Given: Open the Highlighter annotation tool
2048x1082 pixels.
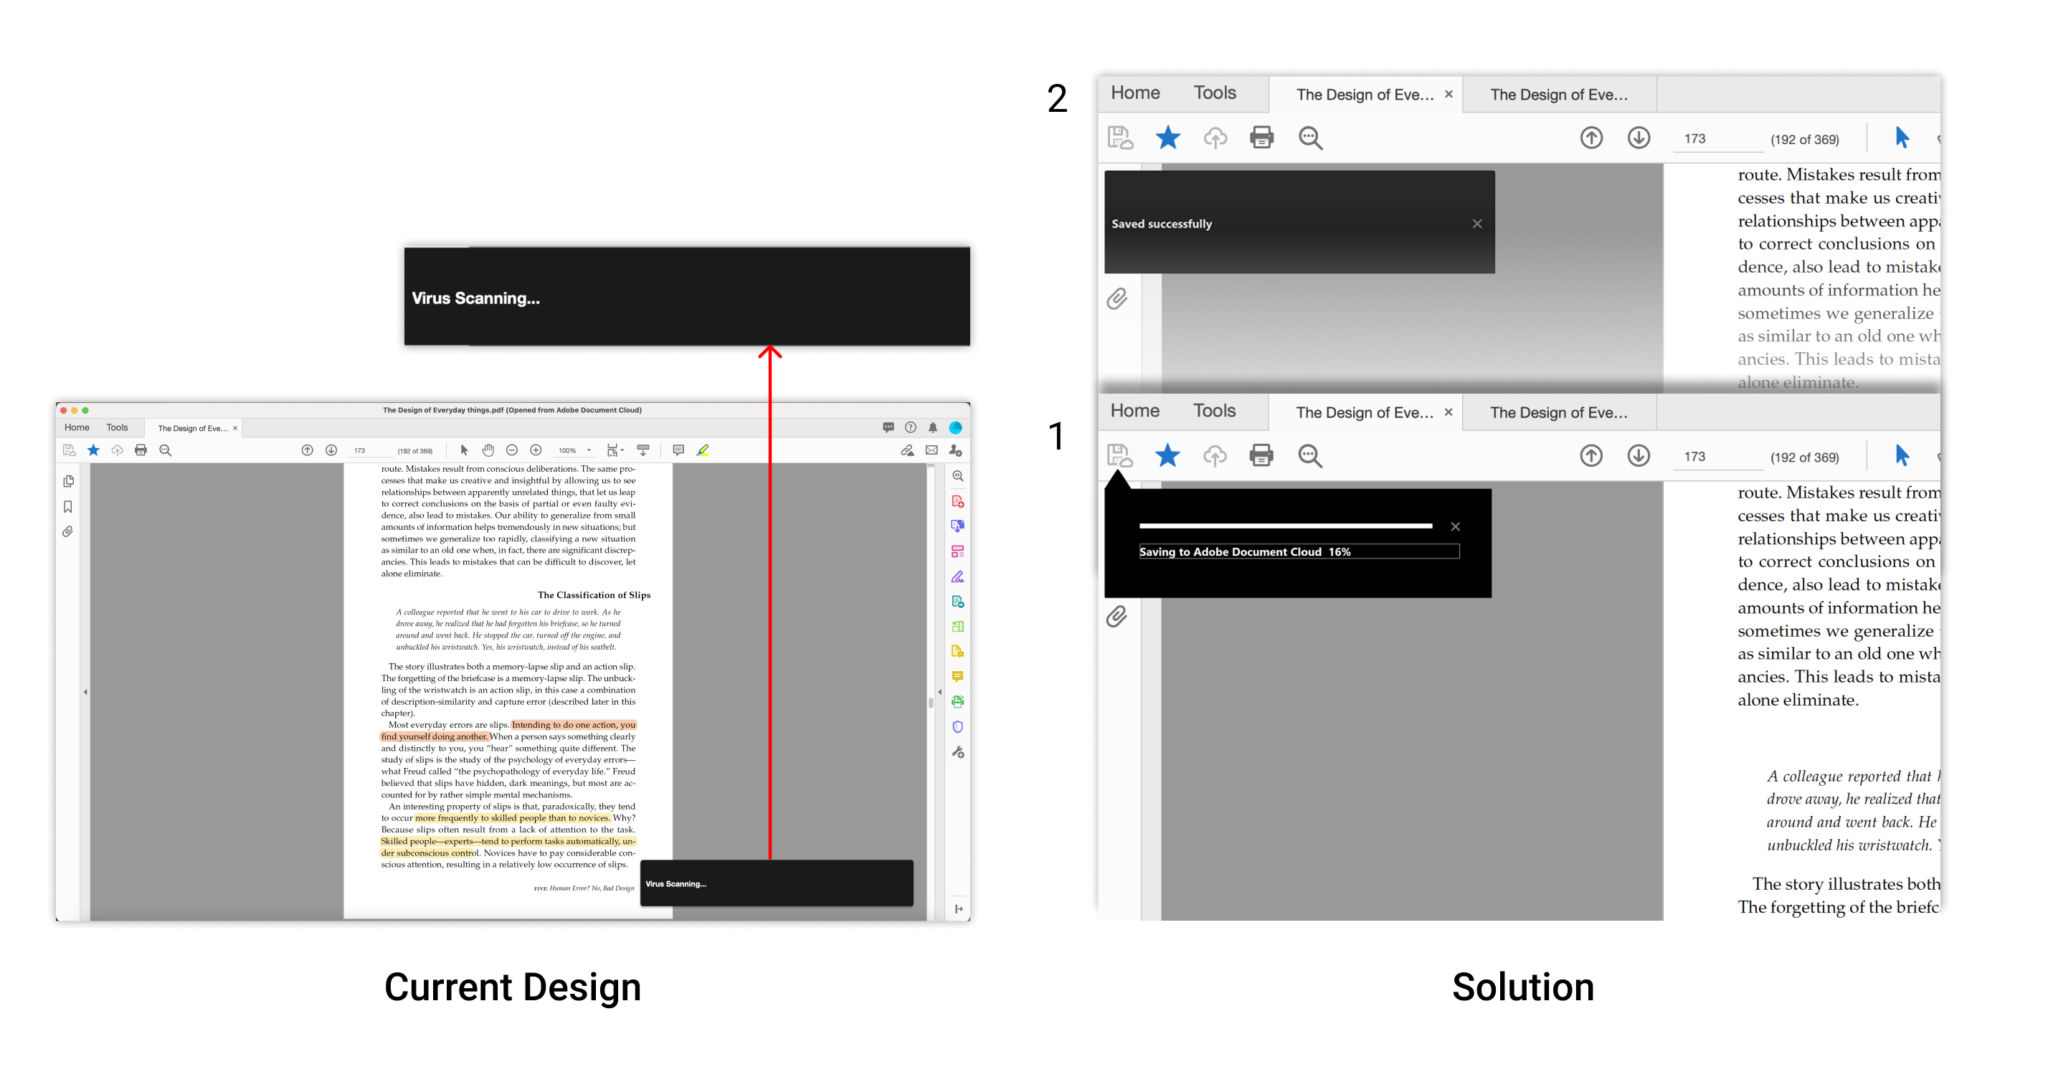Looking at the screenshot, I should [702, 451].
